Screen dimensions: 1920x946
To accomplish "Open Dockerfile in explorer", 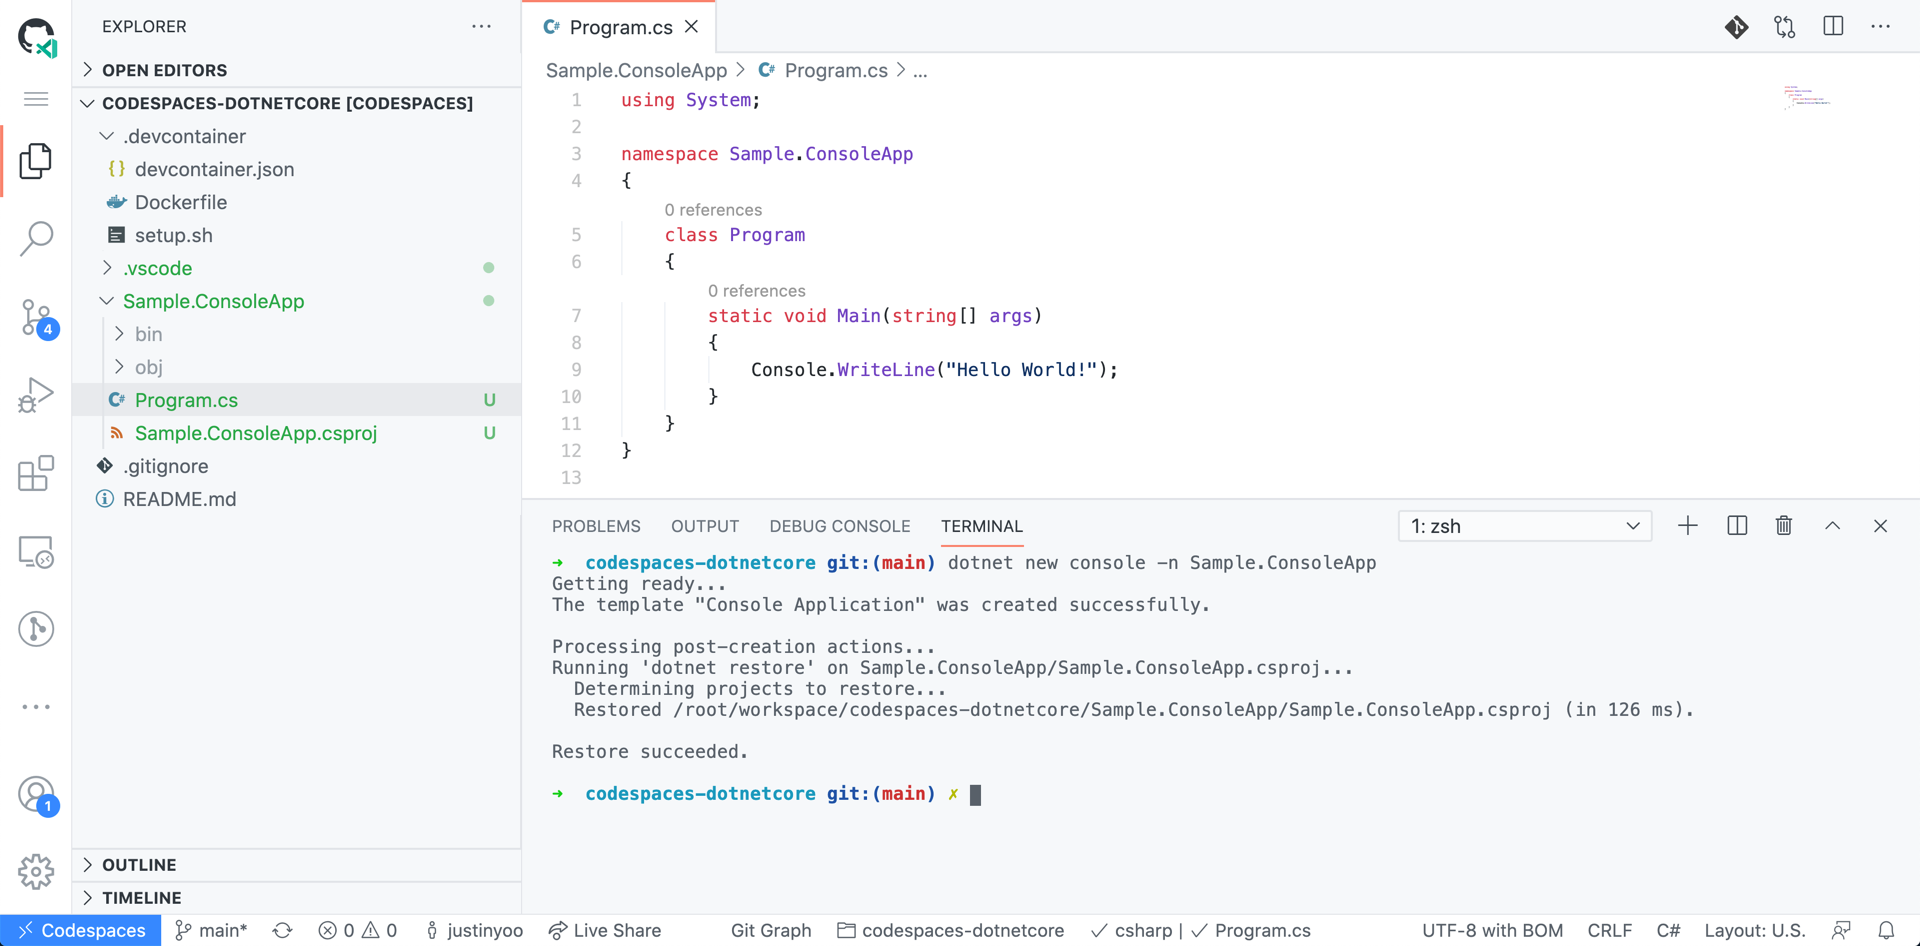I will 297,202.
